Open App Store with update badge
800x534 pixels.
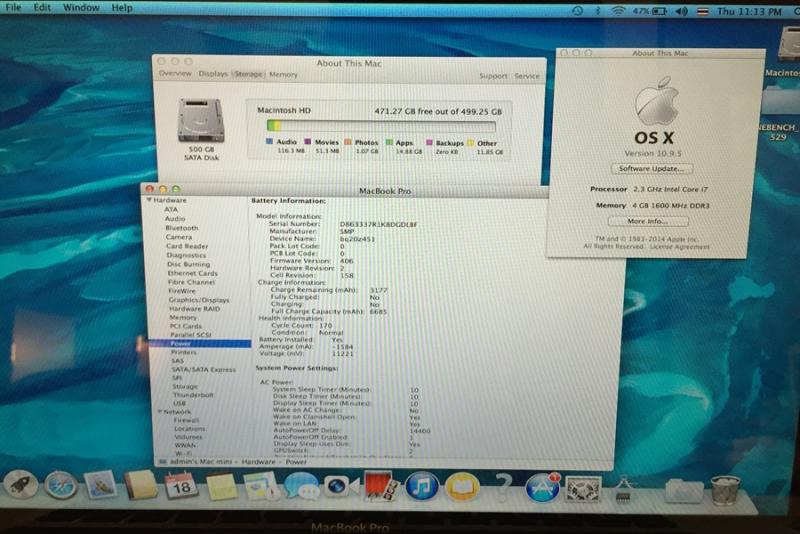point(542,488)
